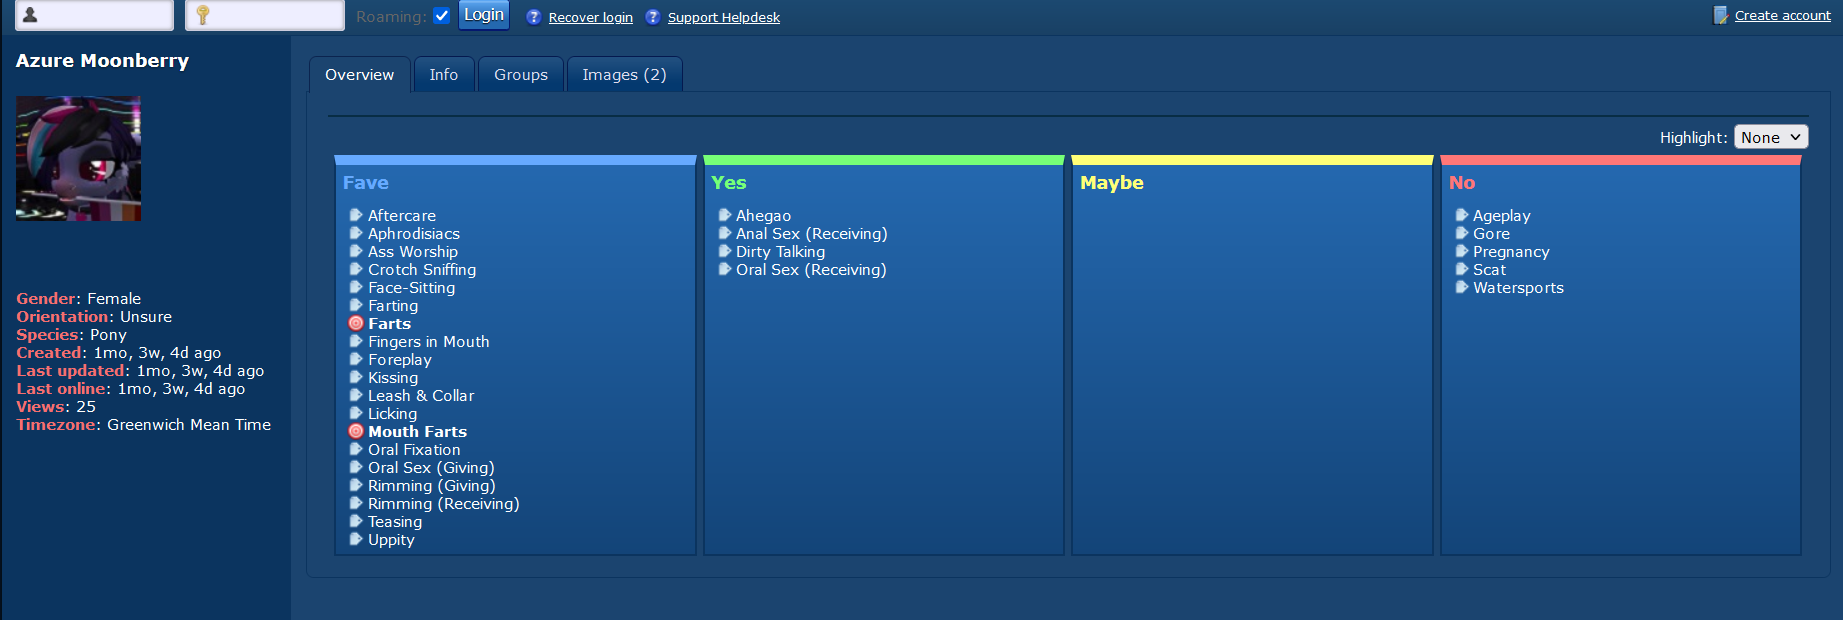
Task: Click the No column heading
Action: click(1462, 183)
